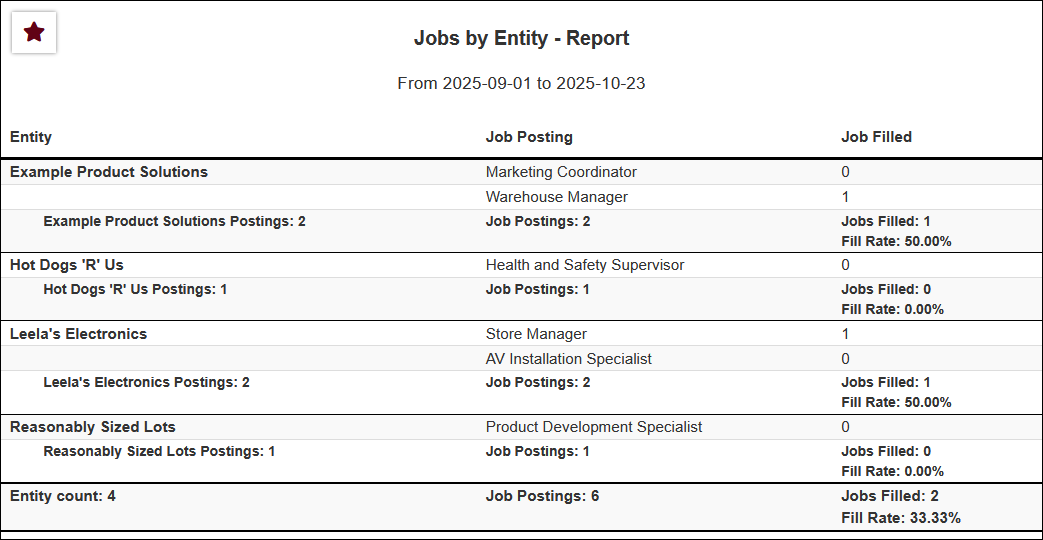Select the Leela's Electronics entity row
The width and height of the screenshot is (1043, 540).
tap(78, 334)
